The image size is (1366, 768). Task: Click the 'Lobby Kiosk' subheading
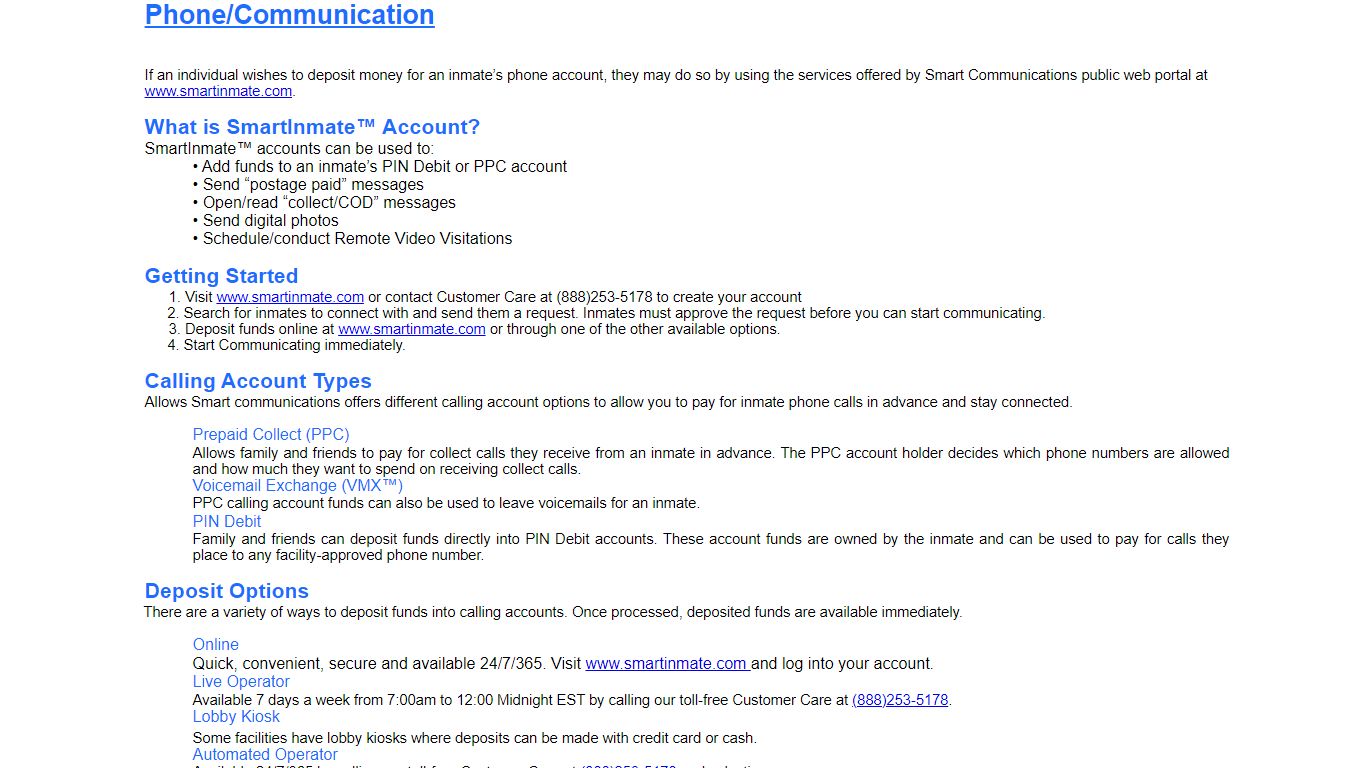pos(236,717)
